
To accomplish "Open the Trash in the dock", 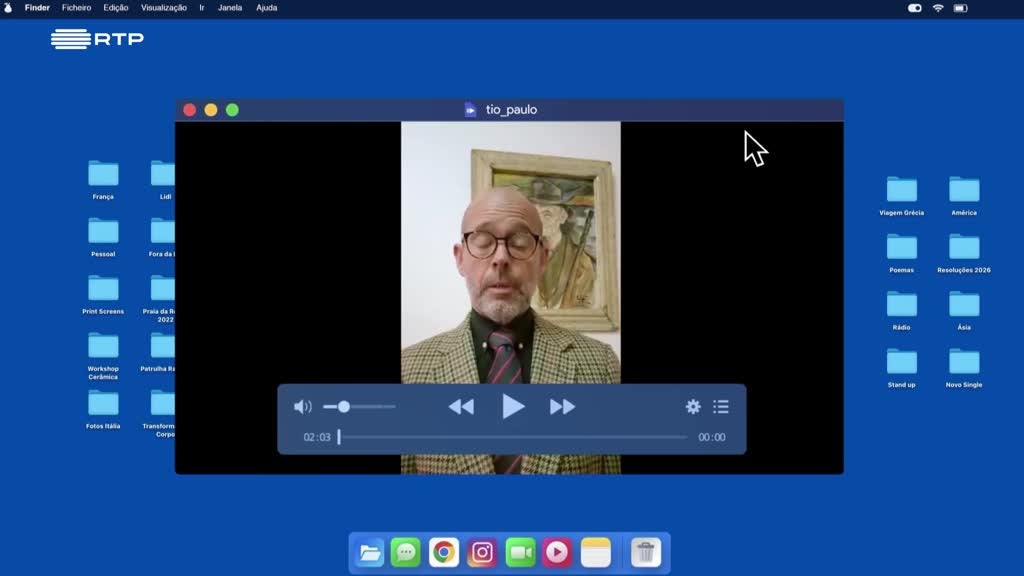I will pos(646,552).
